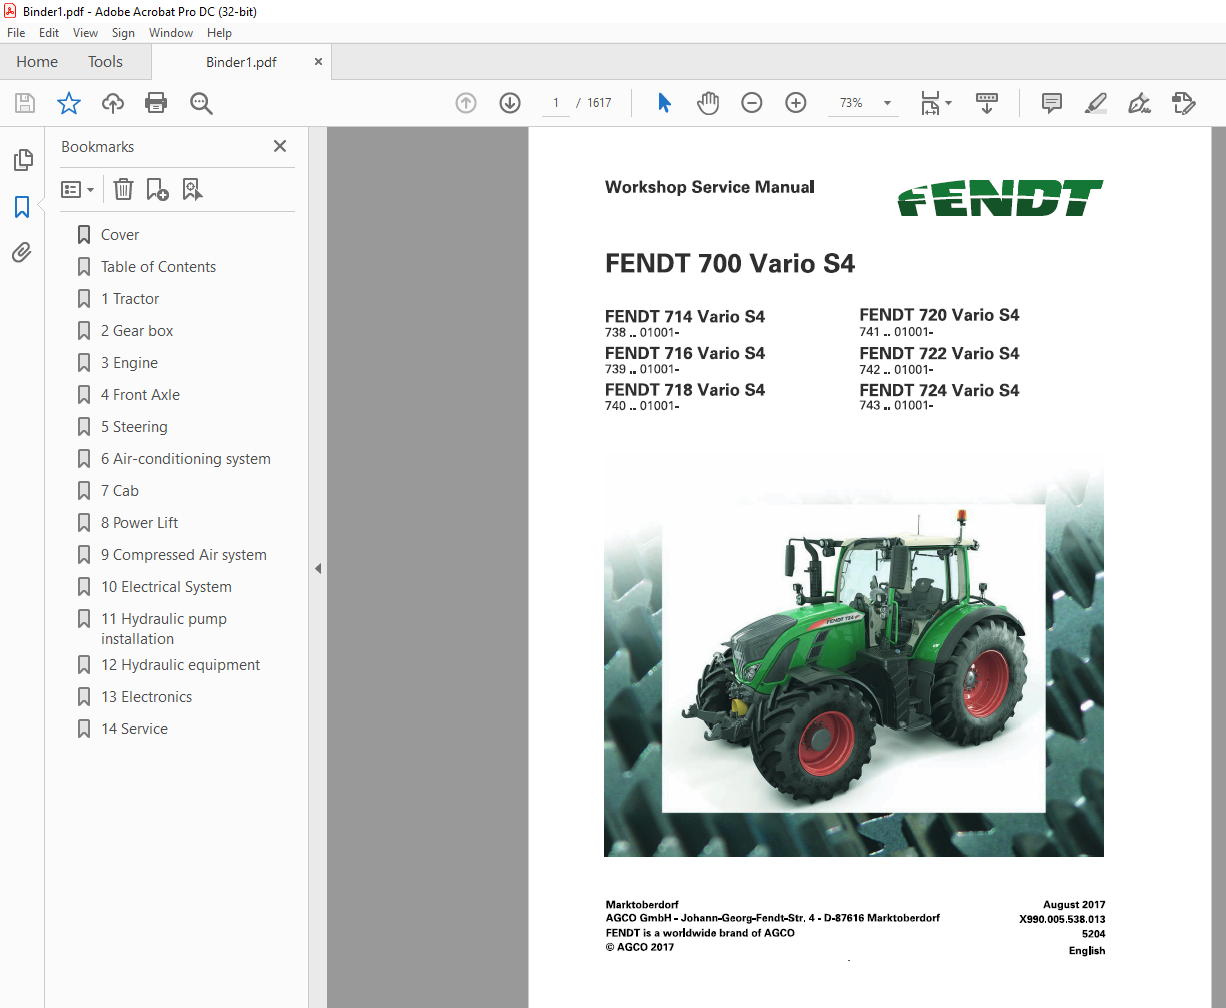Collapse the navigation pane arrow
This screenshot has height=1008, width=1226.
(318, 568)
